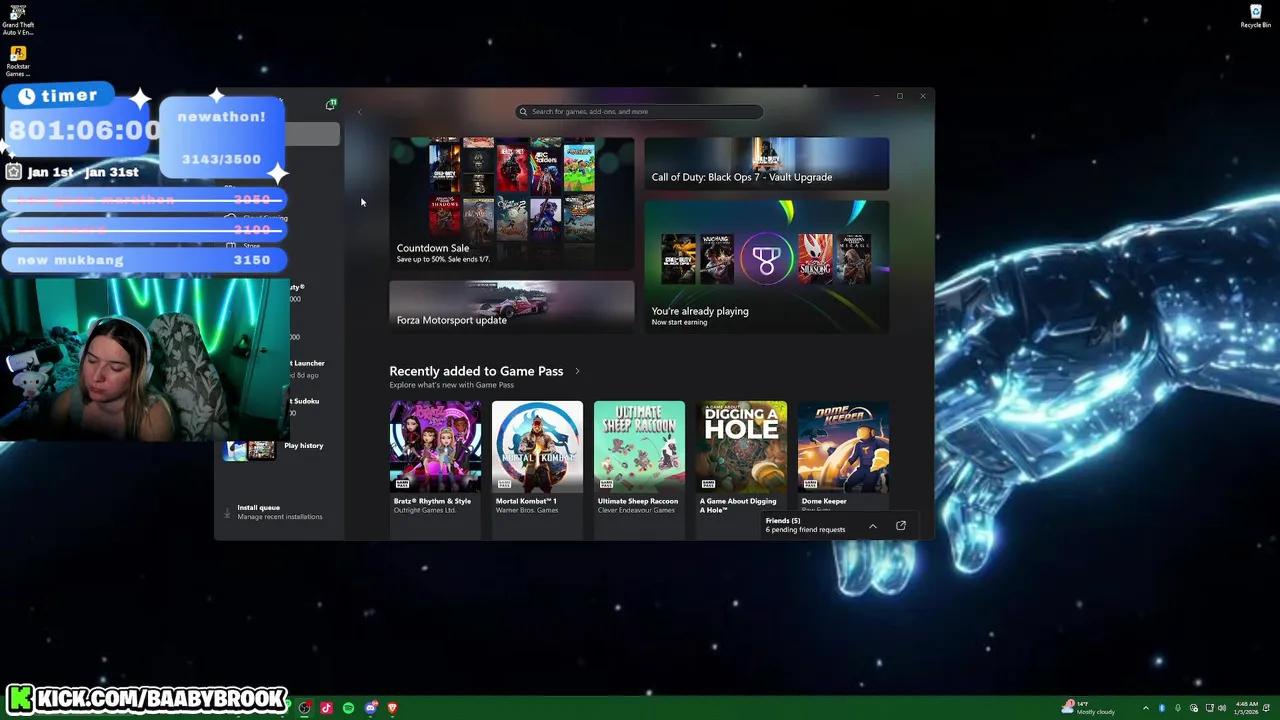The width and height of the screenshot is (1280, 720).
Task: Click 'Save up to 50%. Sale ends 1/7.' text
Action: (x=443, y=259)
